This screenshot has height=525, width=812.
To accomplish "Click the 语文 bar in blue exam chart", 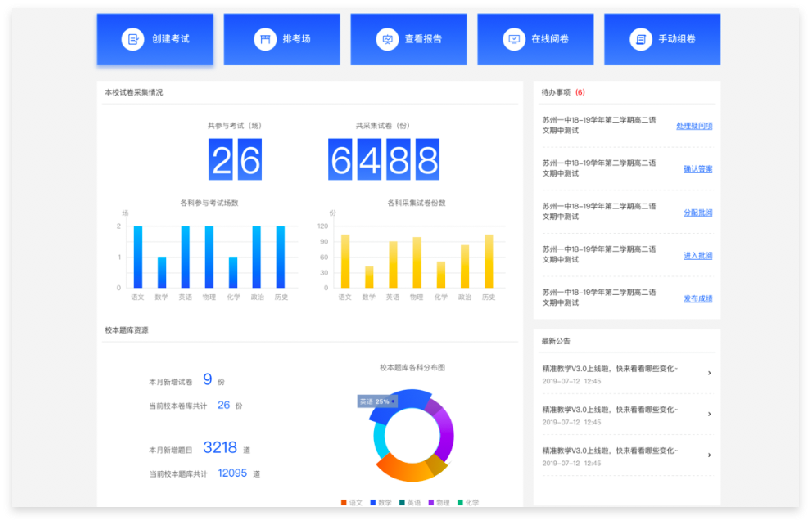I will point(138,257).
